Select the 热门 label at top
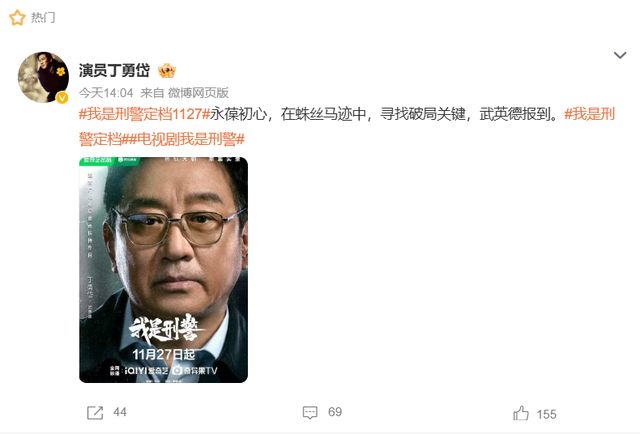 pos(43,18)
